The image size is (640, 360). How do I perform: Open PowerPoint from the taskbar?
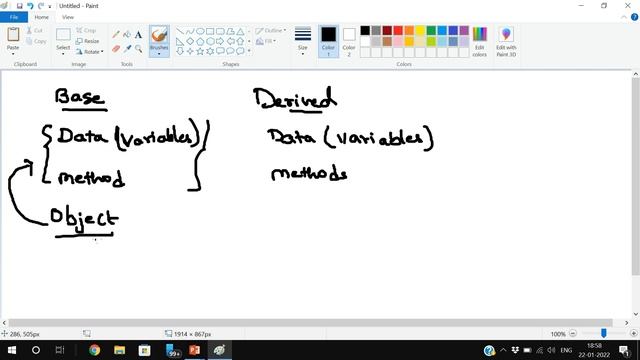(194, 350)
